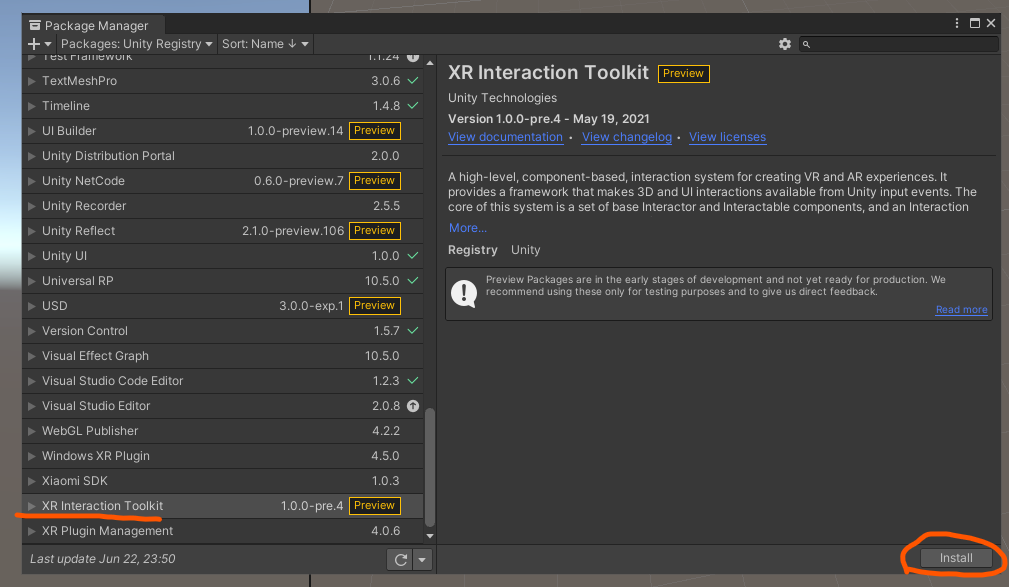This screenshot has width=1009, height=587.
Task: Click the package list scroll-down arrow
Action: click(x=430, y=536)
